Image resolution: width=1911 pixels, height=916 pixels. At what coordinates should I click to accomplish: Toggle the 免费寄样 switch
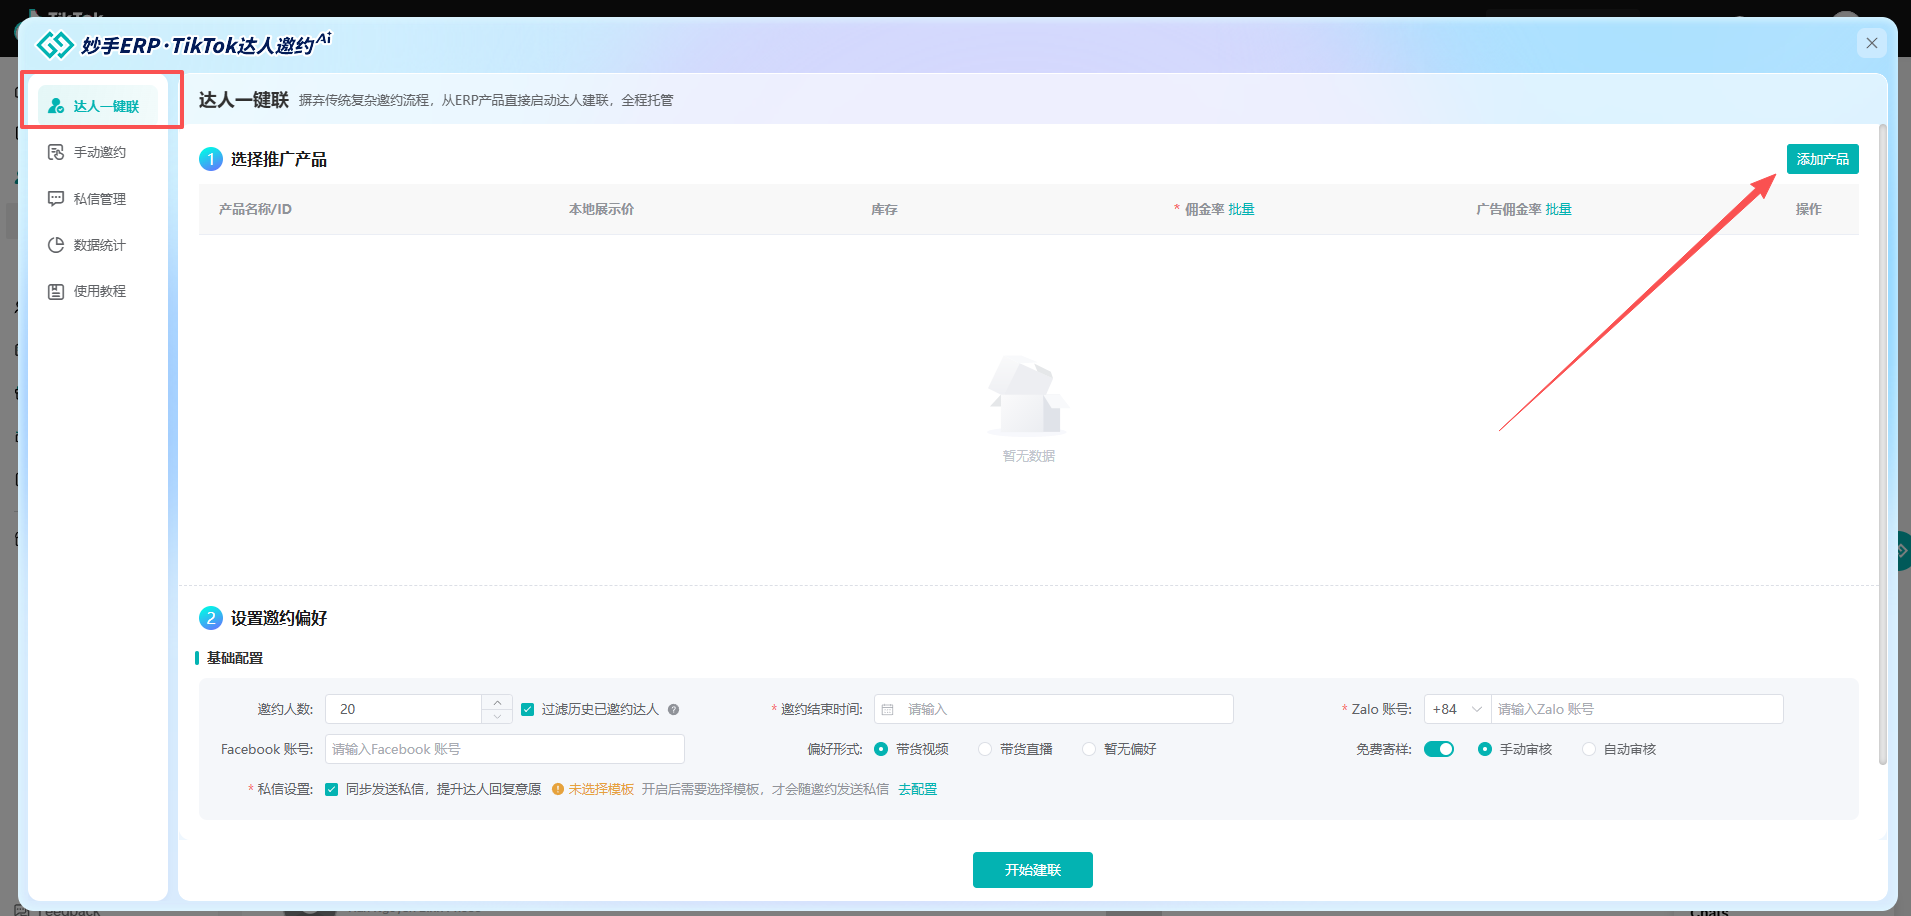pos(1439,749)
